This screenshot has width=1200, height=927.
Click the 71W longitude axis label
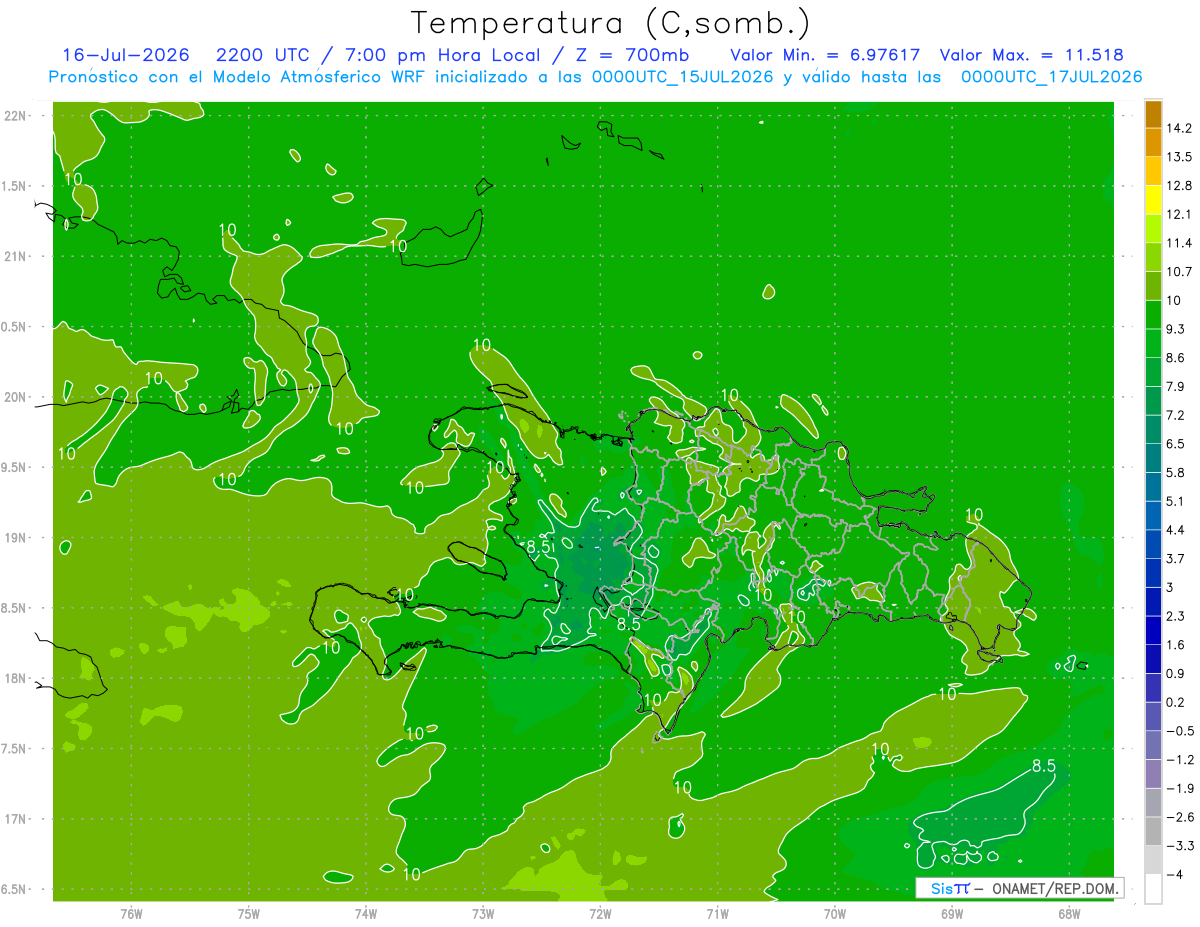tap(717, 914)
